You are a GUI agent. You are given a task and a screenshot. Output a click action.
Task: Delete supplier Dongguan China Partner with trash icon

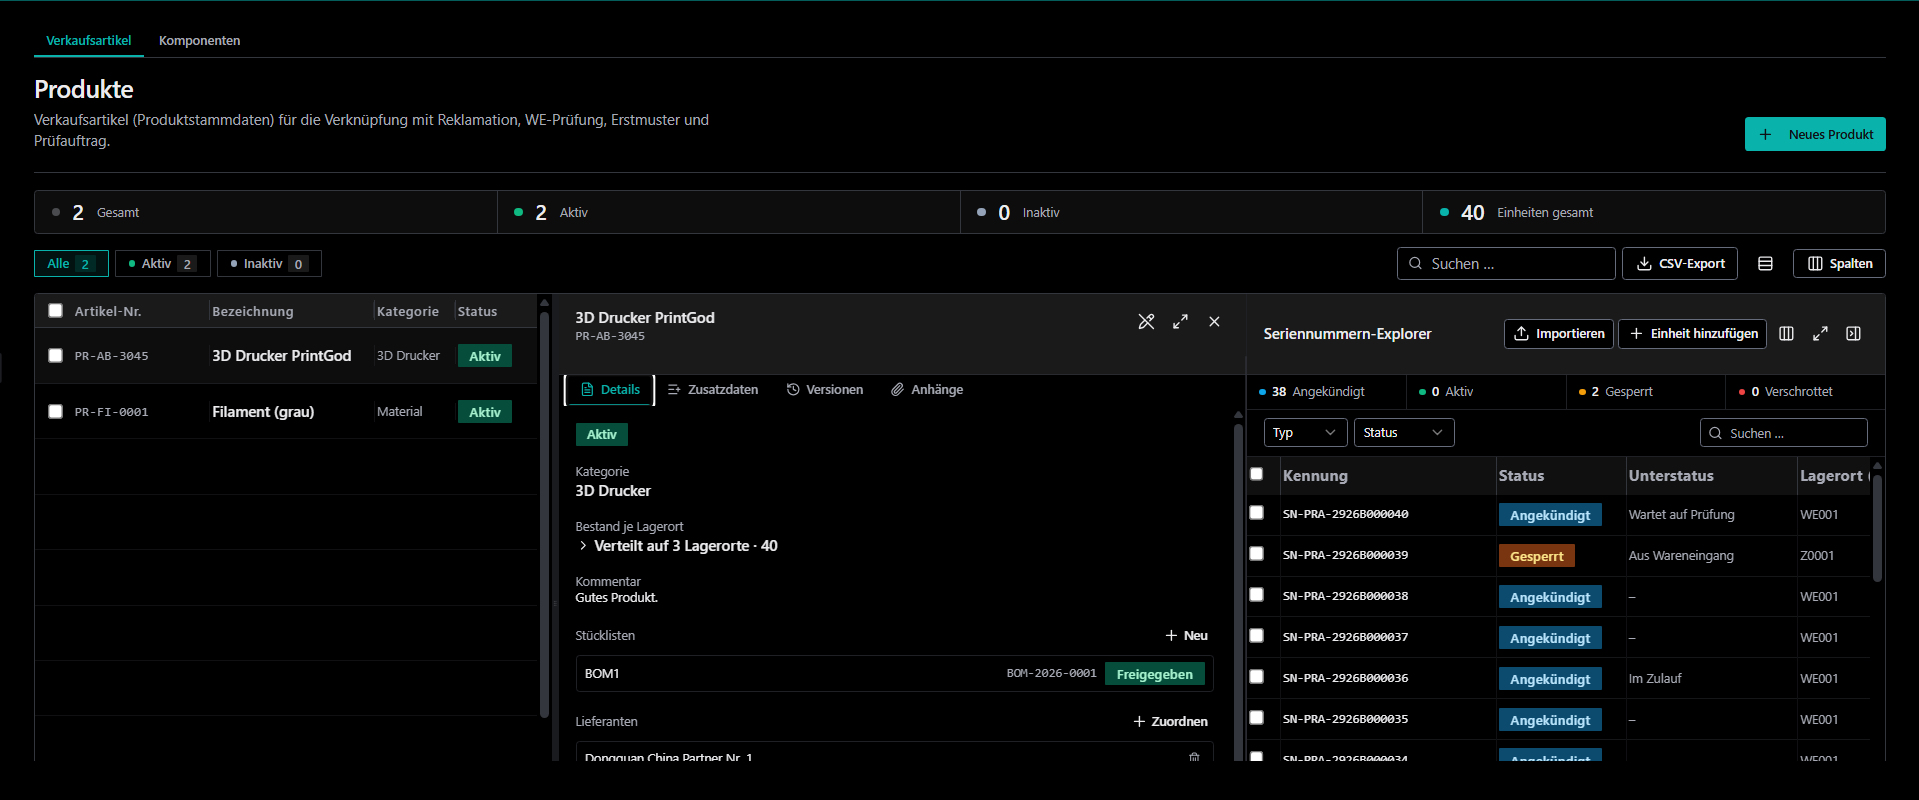click(1194, 757)
